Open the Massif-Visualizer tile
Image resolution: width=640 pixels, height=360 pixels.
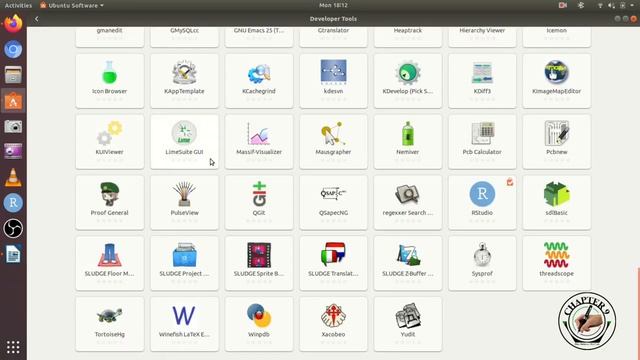pos(259,142)
